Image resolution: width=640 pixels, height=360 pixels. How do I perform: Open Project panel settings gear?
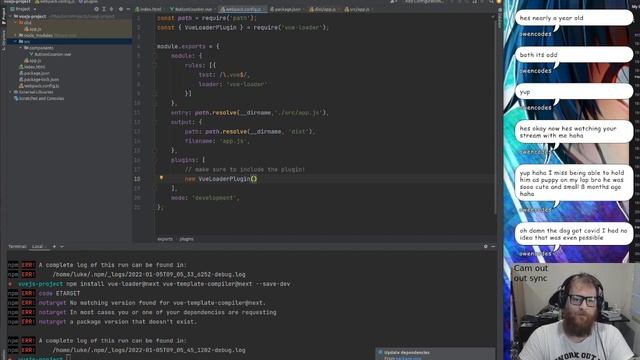(121, 9)
